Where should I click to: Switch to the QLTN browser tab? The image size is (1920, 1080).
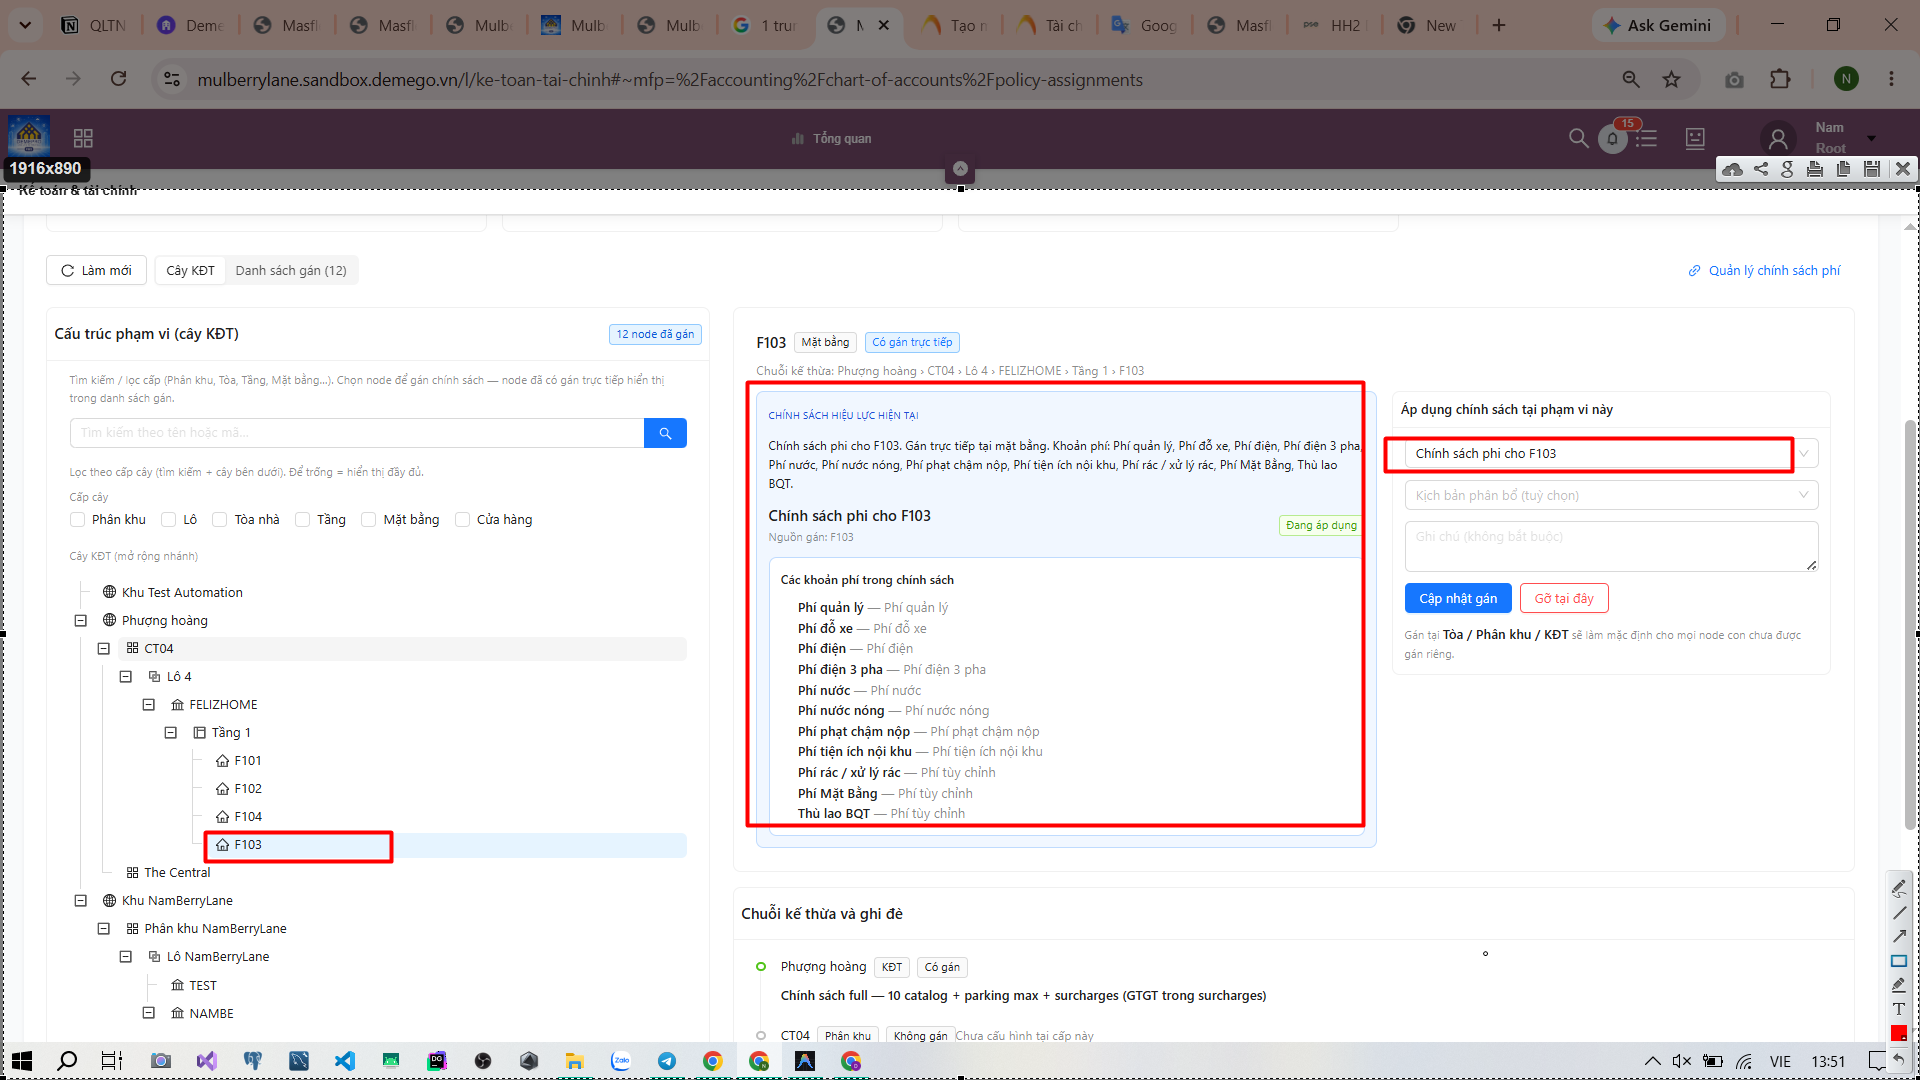pos(94,25)
